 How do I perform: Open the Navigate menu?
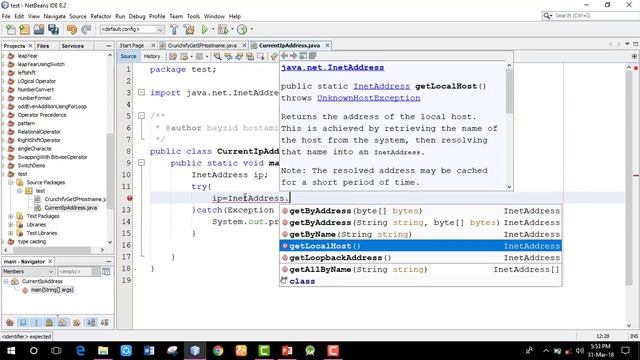(x=55, y=16)
